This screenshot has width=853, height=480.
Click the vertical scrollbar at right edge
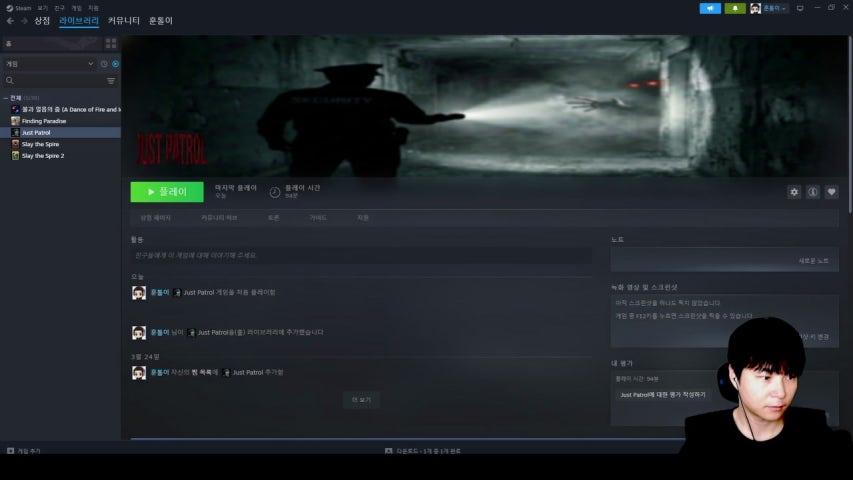pyautogui.click(x=850, y=125)
